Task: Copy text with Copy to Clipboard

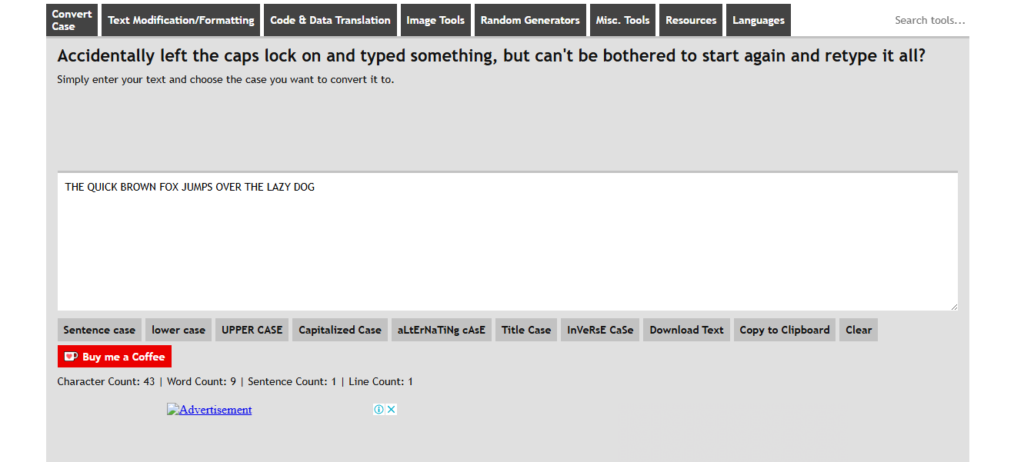Action: pyautogui.click(x=784, y=330)
